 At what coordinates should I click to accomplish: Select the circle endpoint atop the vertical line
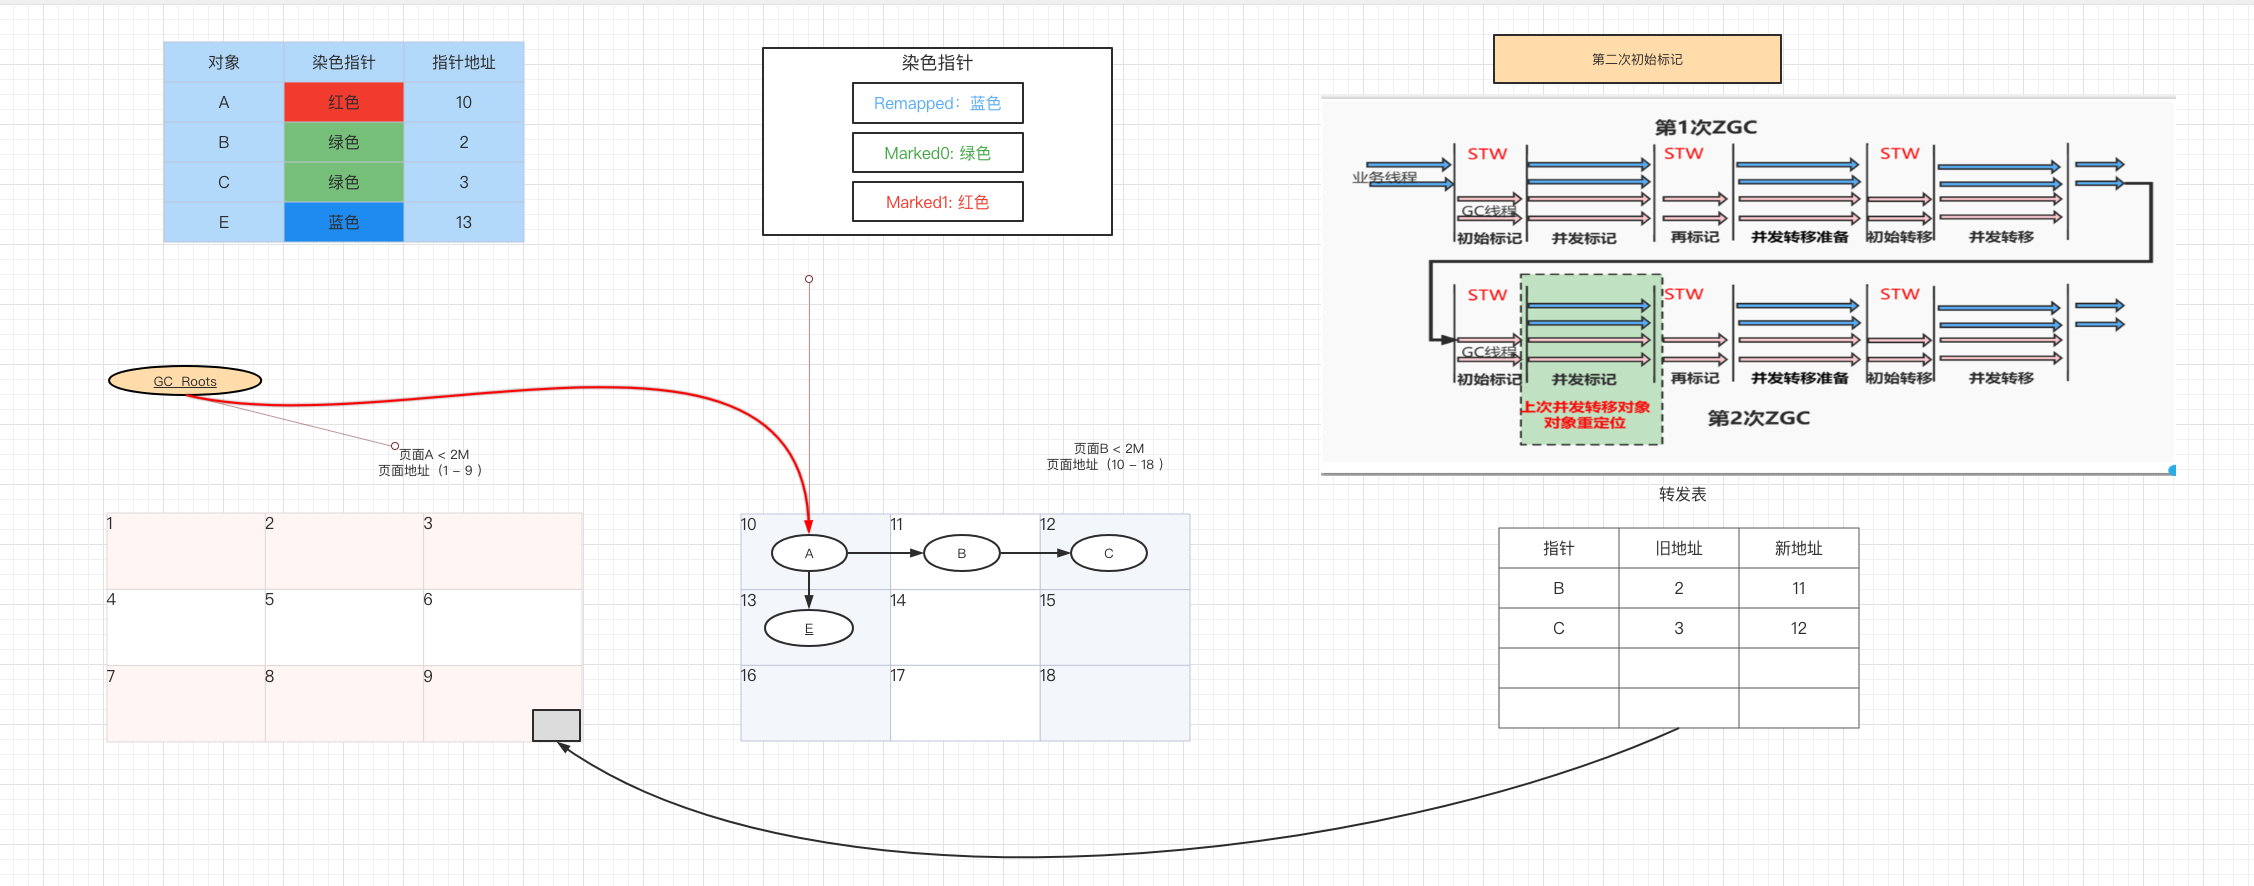[809, 279]
